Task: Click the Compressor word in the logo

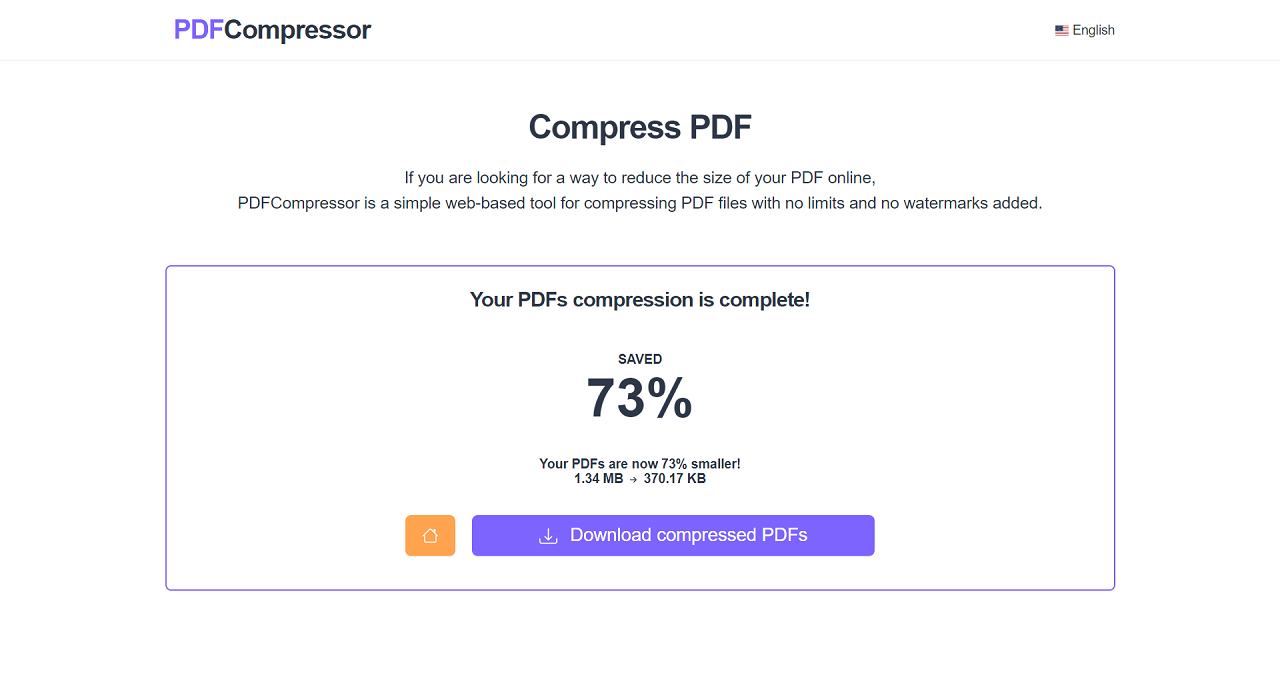Action: 297,30
